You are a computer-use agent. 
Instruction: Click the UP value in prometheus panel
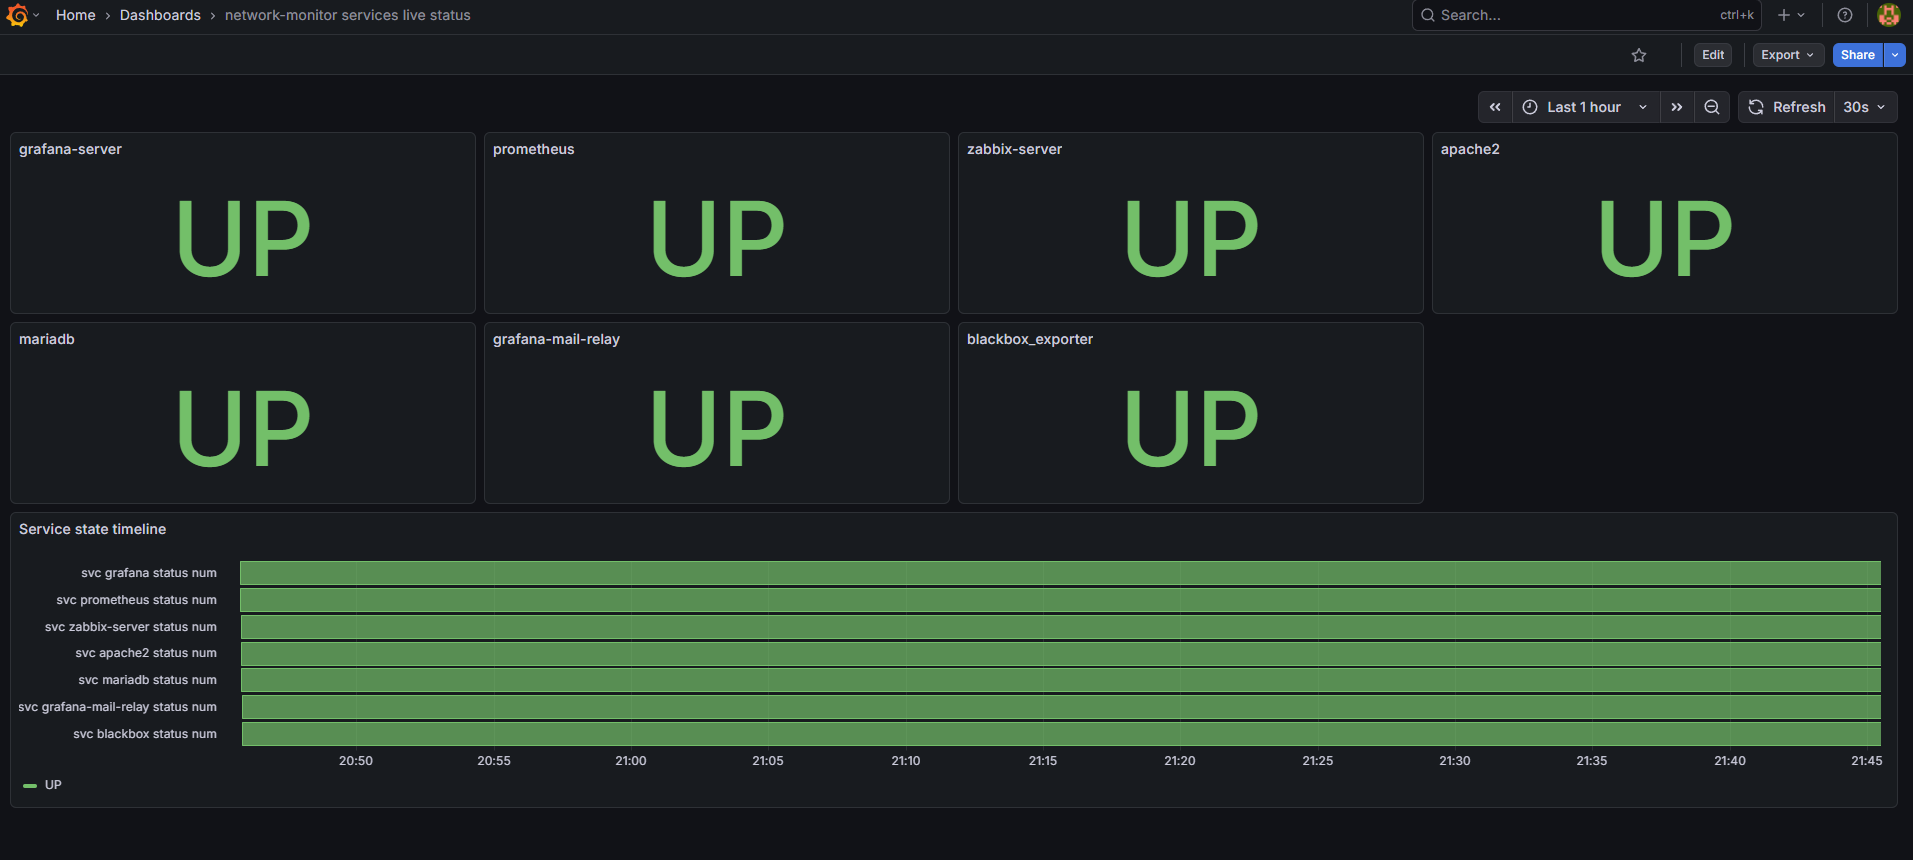pyautogui.click(x=717, y=238)
